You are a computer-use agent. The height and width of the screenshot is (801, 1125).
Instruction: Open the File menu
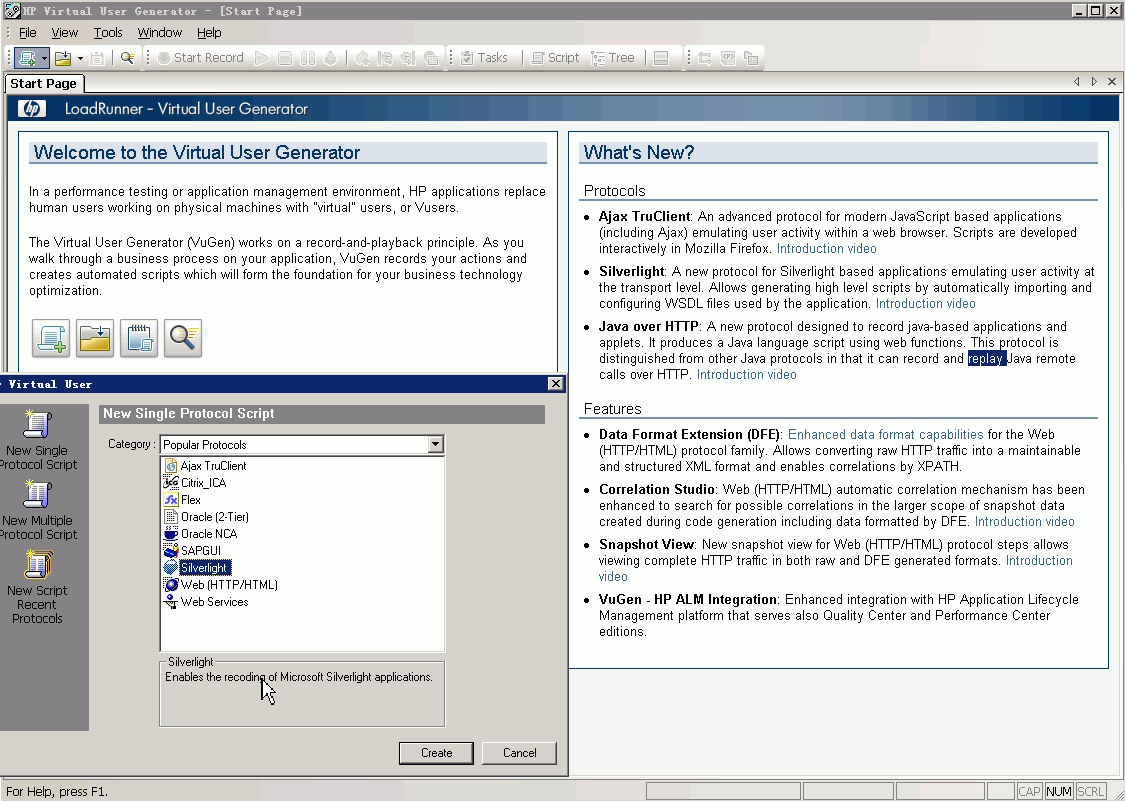point(27,32)
